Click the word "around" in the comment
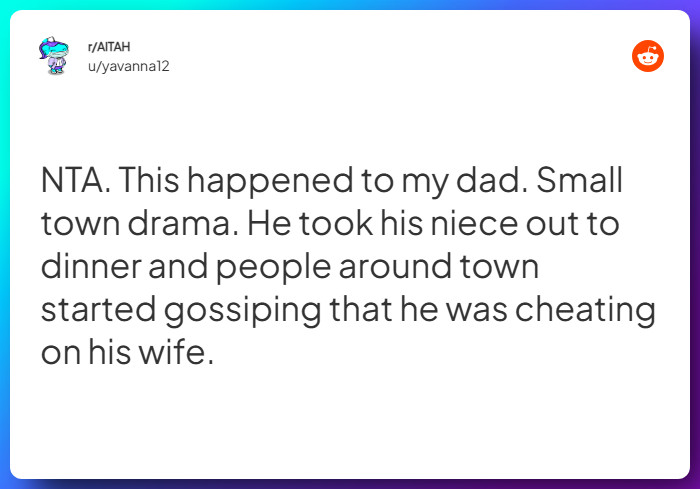700x489 pixels. tap(395, 267)
